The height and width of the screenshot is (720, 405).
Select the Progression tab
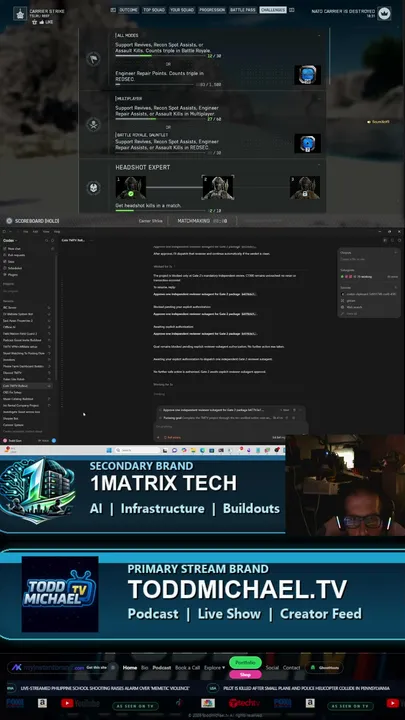pyautogui.click(x=212, y=10)
